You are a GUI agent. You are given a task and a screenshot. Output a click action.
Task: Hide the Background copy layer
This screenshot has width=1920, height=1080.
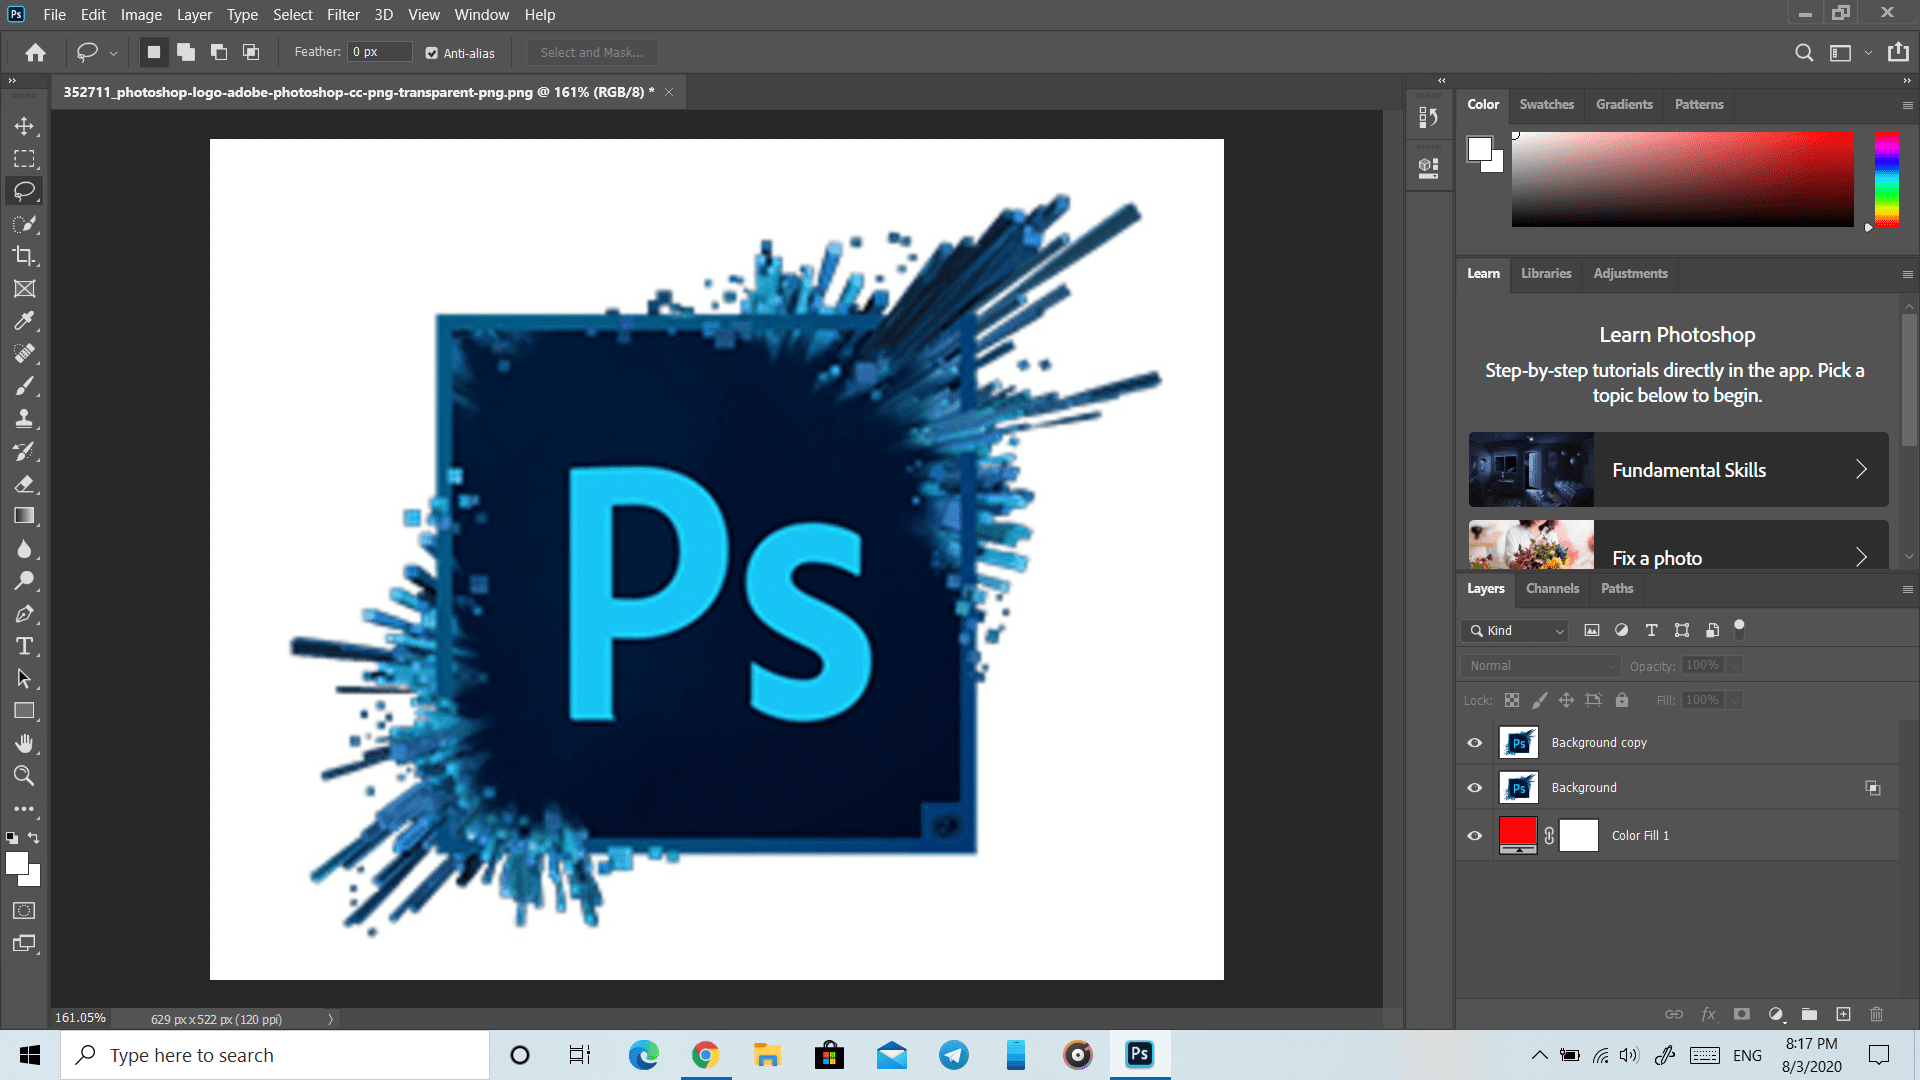(x=1474, y=743)
